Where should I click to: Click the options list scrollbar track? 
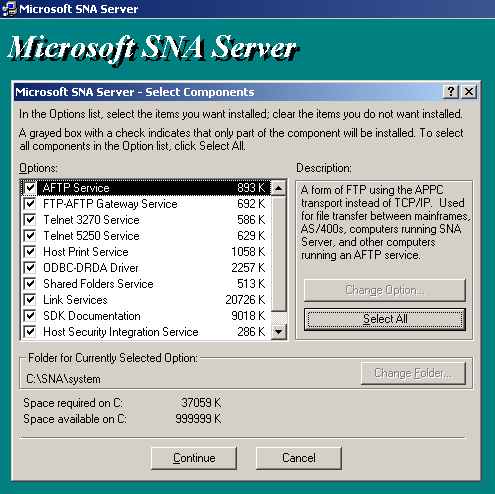279,317
